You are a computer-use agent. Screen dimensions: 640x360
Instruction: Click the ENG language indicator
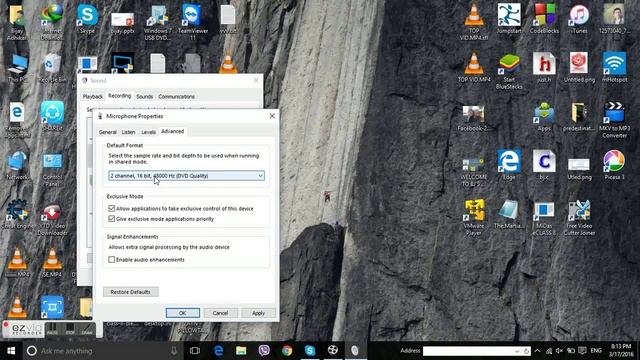click(596, 351)
